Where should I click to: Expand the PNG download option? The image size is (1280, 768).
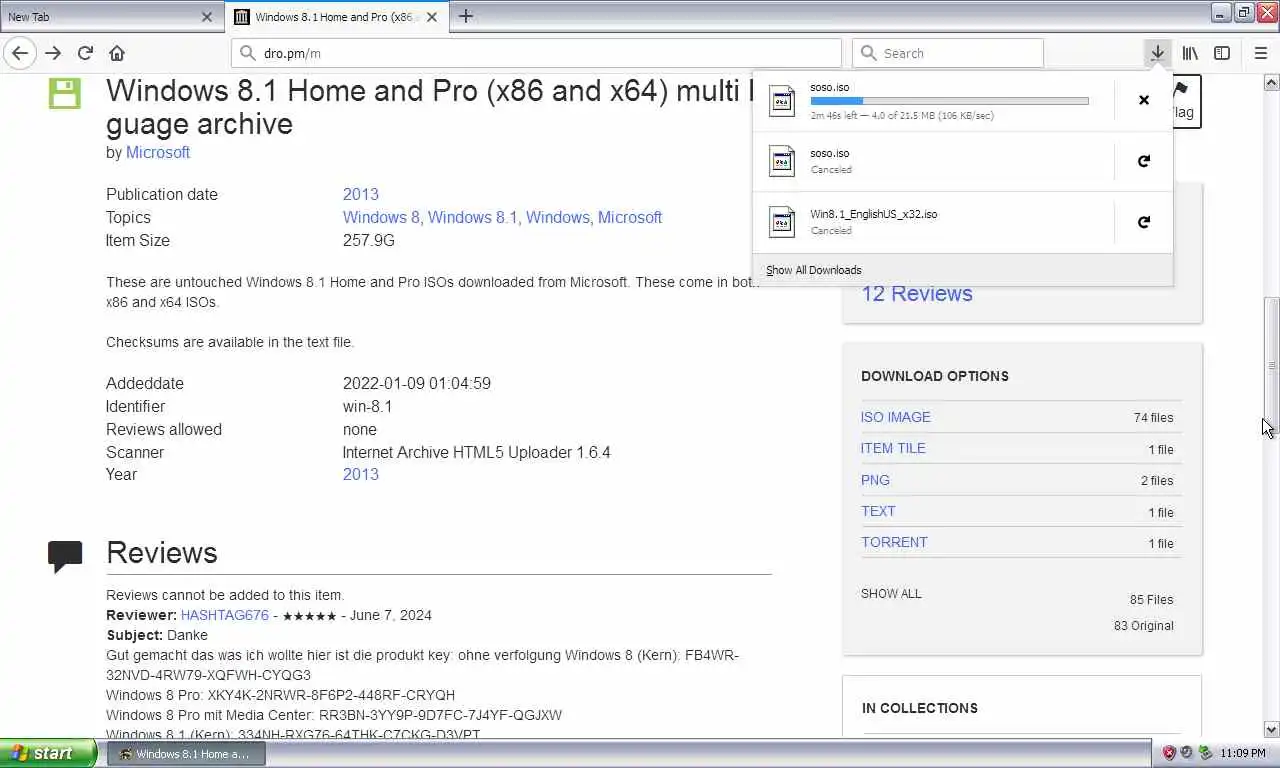875,480
